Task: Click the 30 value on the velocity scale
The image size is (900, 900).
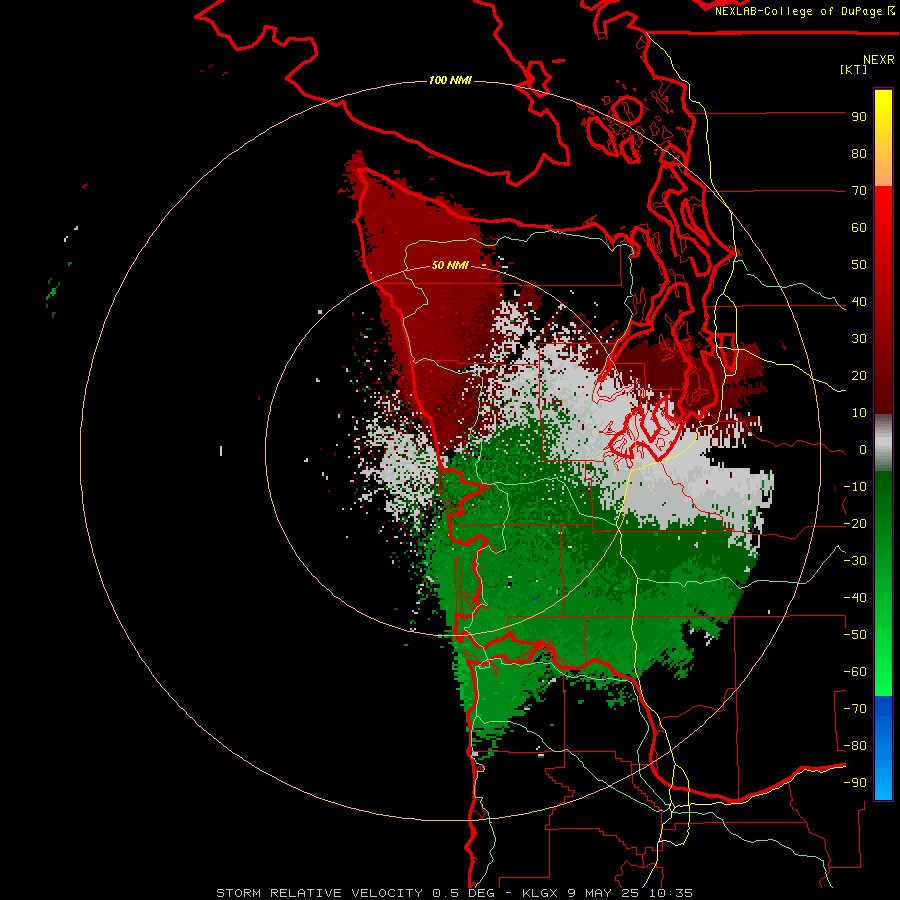Action: (859, 339)
